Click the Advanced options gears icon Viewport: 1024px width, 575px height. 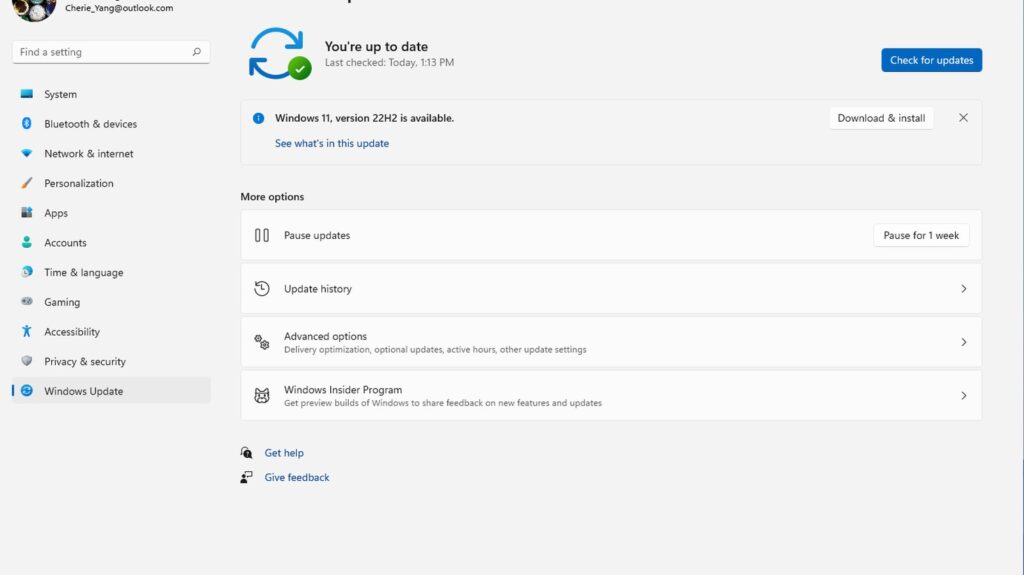pos(262,342)
